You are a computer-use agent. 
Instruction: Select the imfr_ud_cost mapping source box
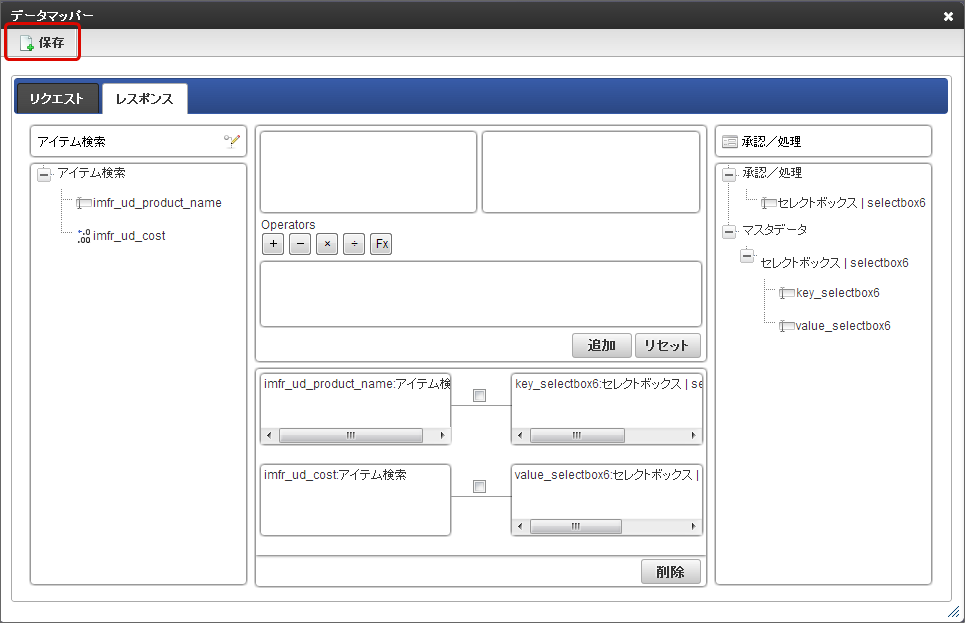coord(356,499)
